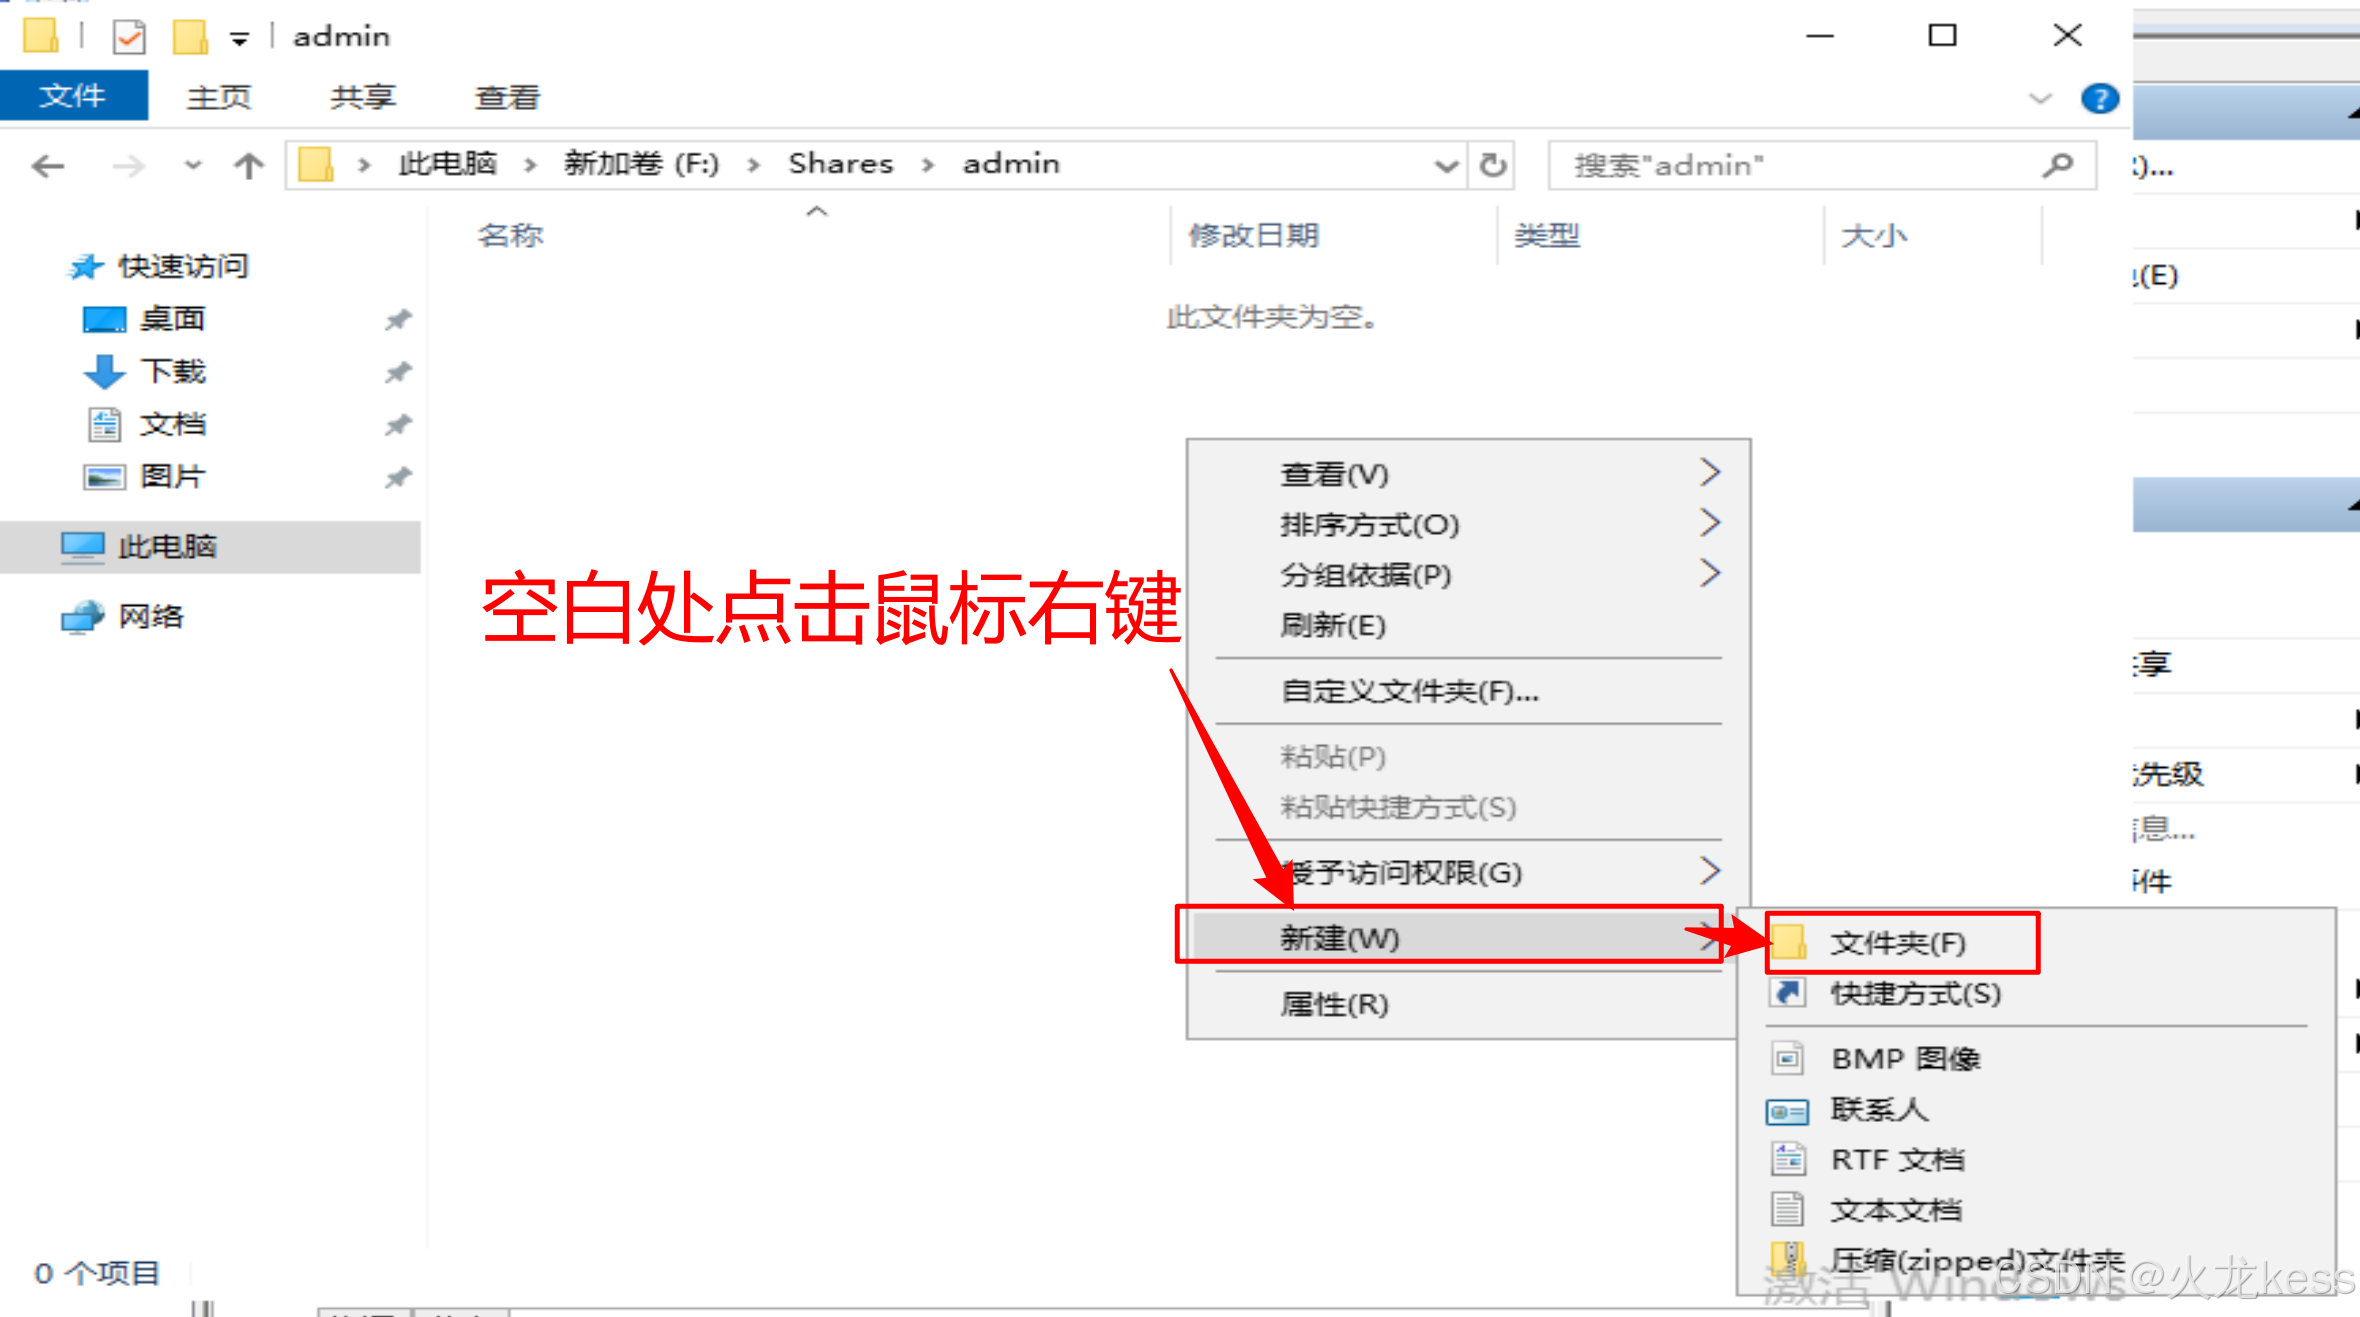Click the search magnifier icon
2360x1317 pixels.
tap(2057, 165)
